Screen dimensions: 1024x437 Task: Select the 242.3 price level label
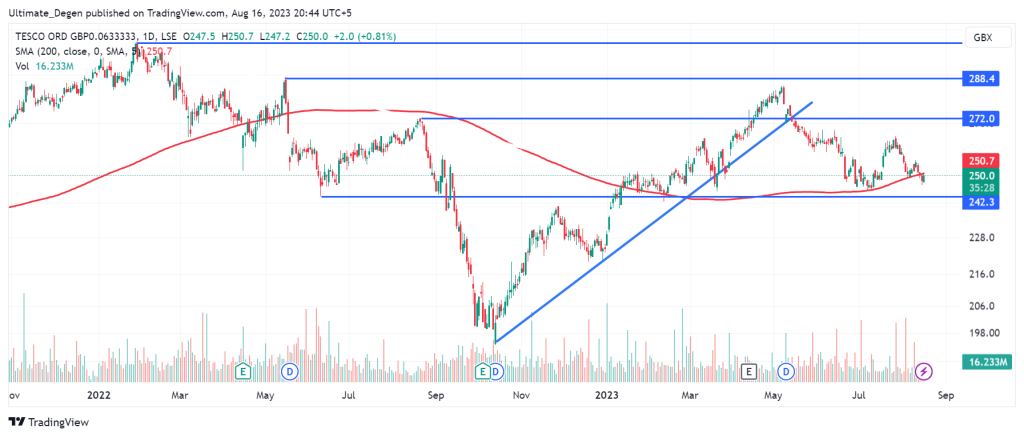pyautogui.click(x=981, y=203)
